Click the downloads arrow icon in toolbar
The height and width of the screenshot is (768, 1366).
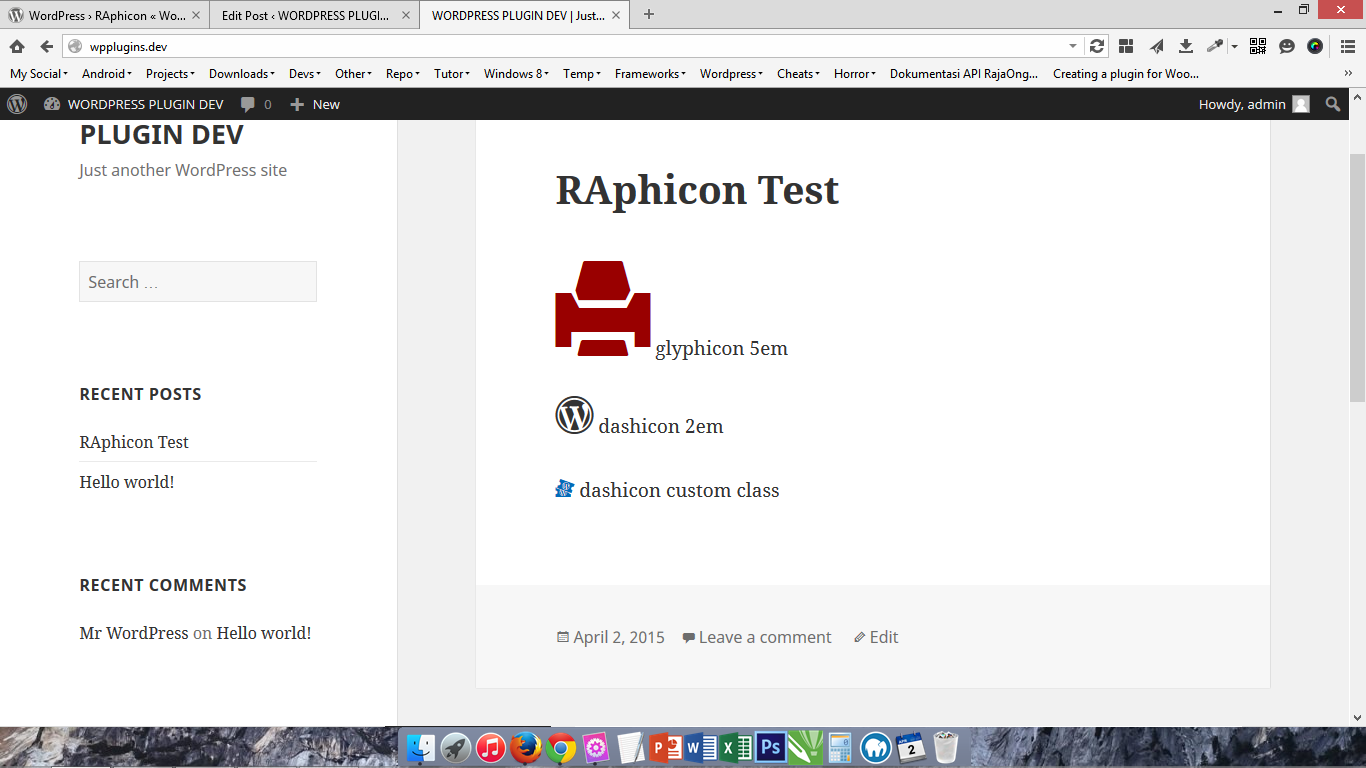(1186, 46)
